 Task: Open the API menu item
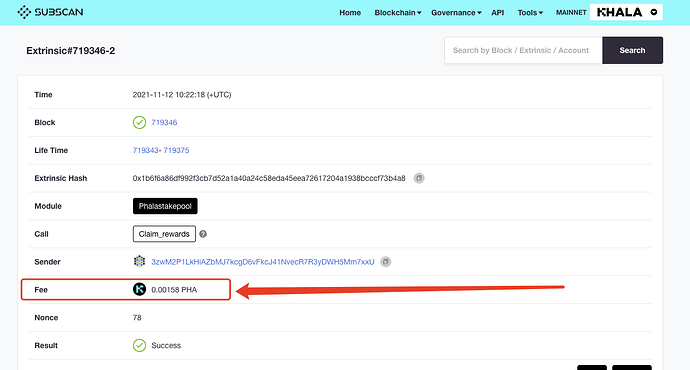click(x=498, y=13)
